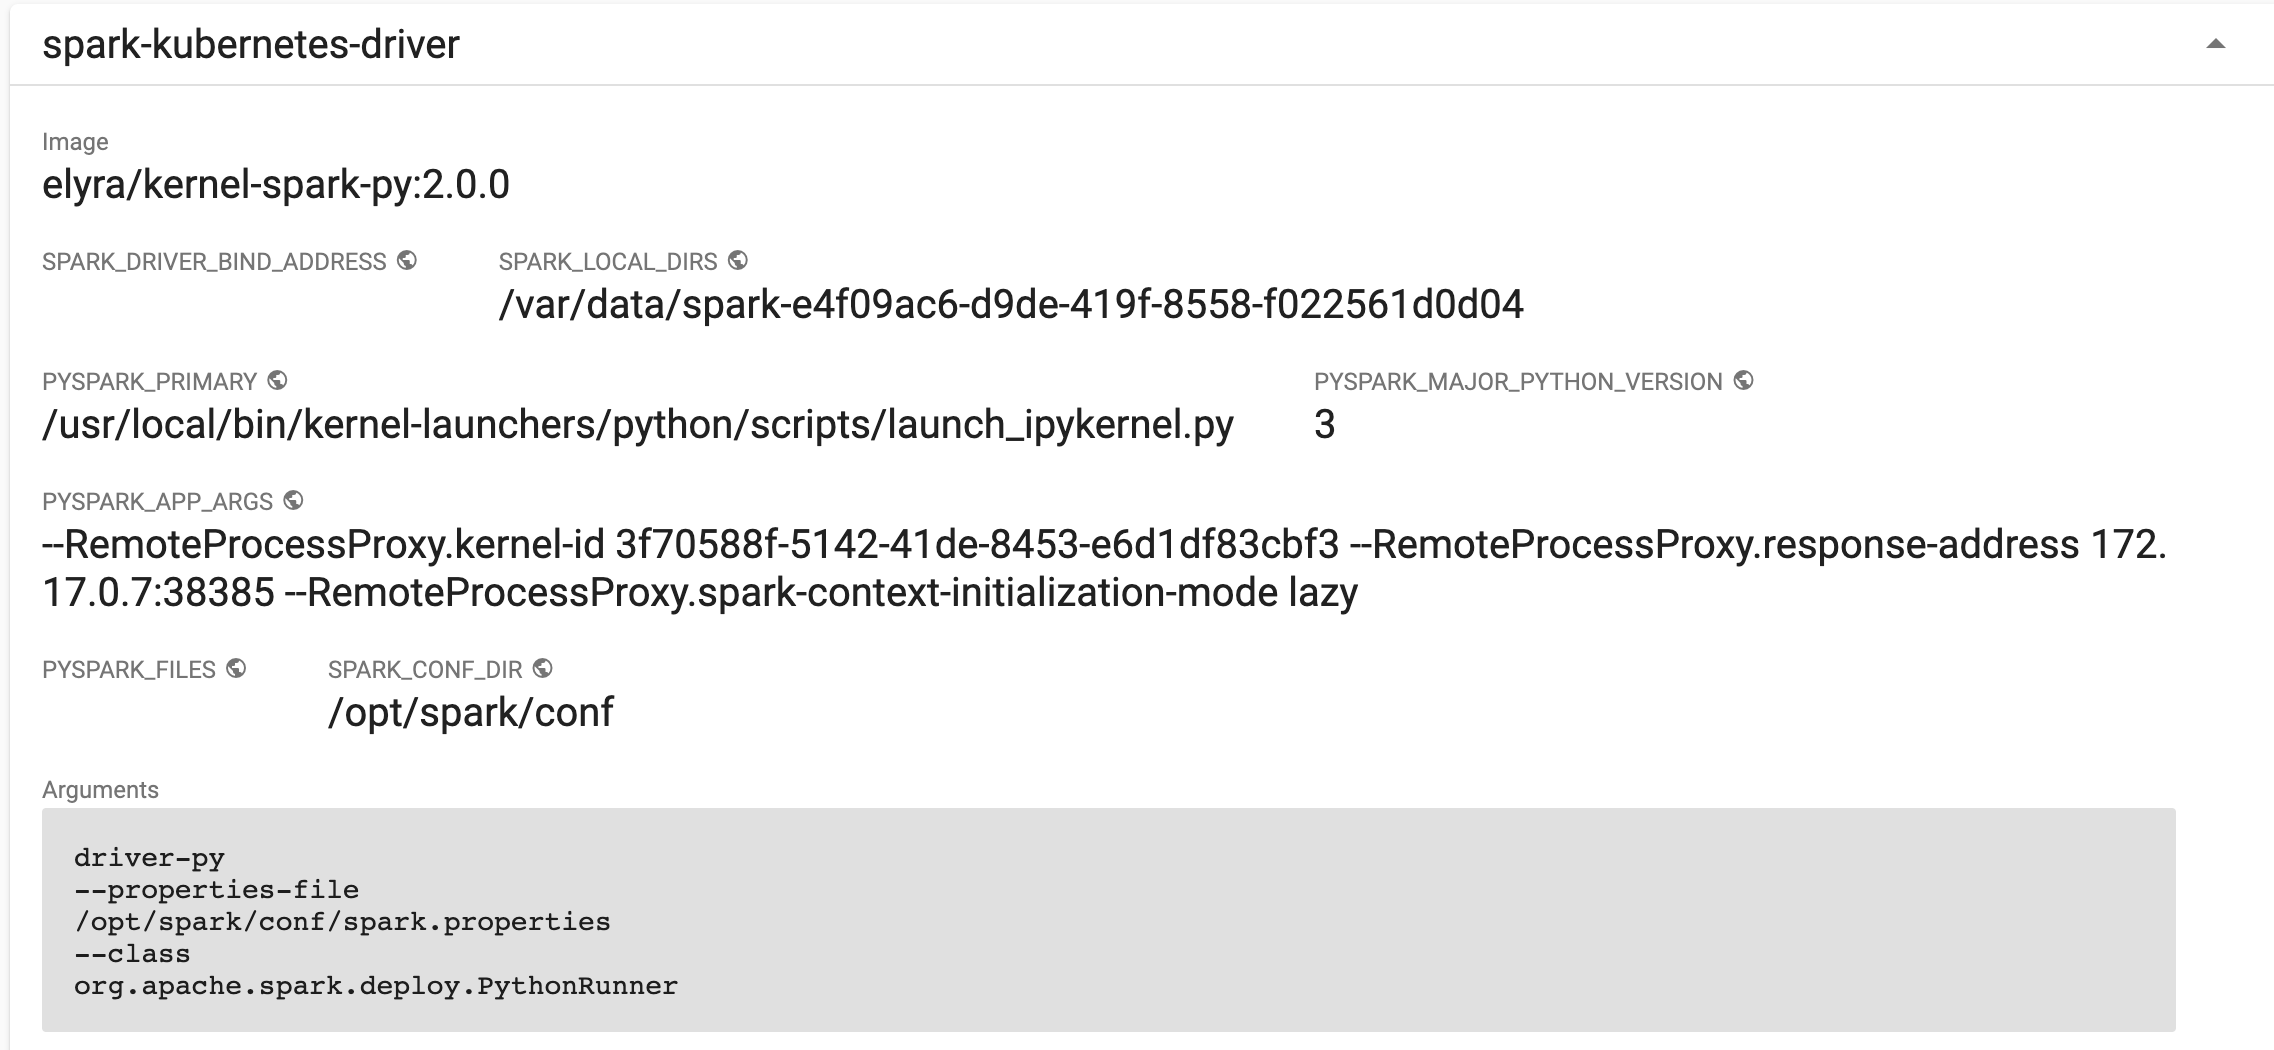The image size is (2274, 1050).
Task: Click the globe icon beside PYSPARK_MAJOR_PYTHON_VERSION
Action: point(1742,379)
